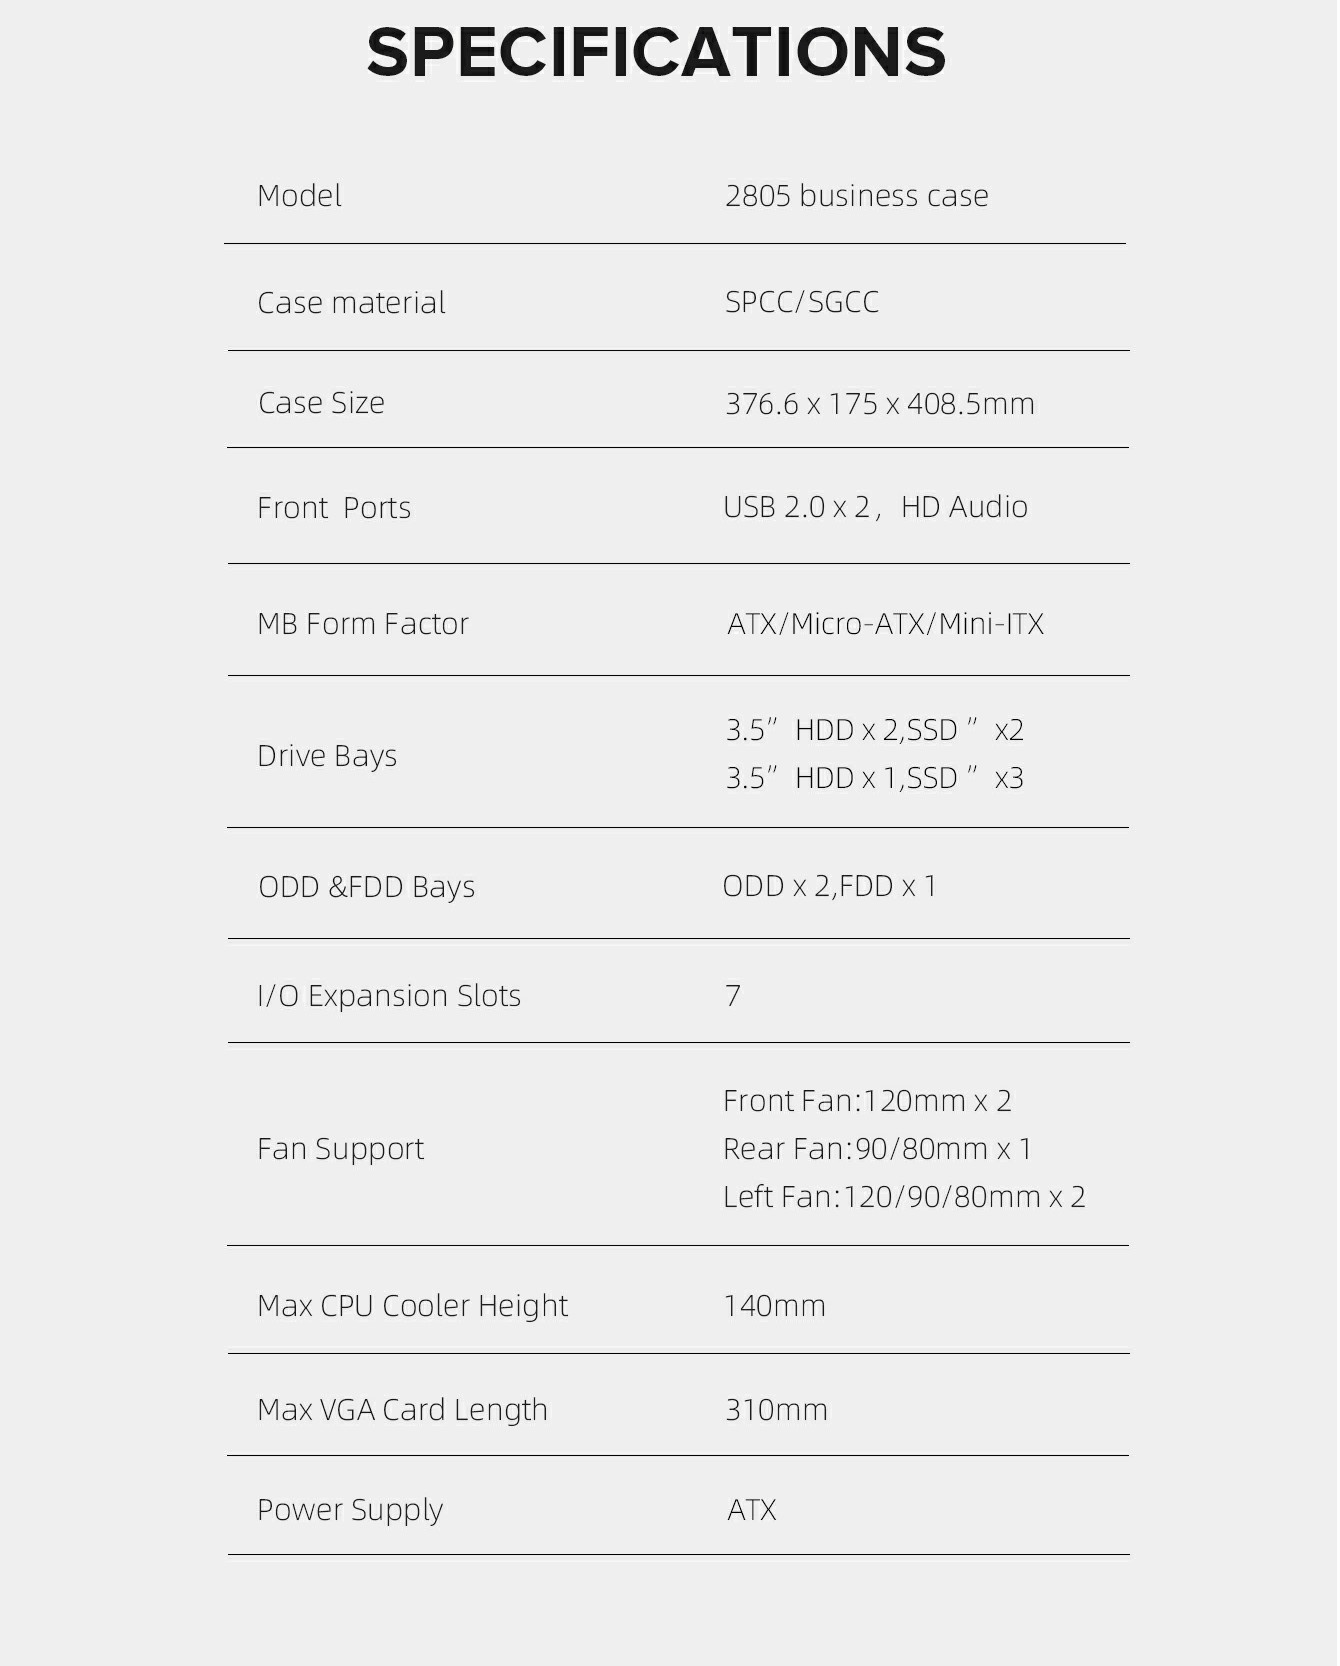Image resolution: width=1340 pixels, height=1666 pixels.
Task: Click the I/O Expansion Slots label
Action: point(389,996)
